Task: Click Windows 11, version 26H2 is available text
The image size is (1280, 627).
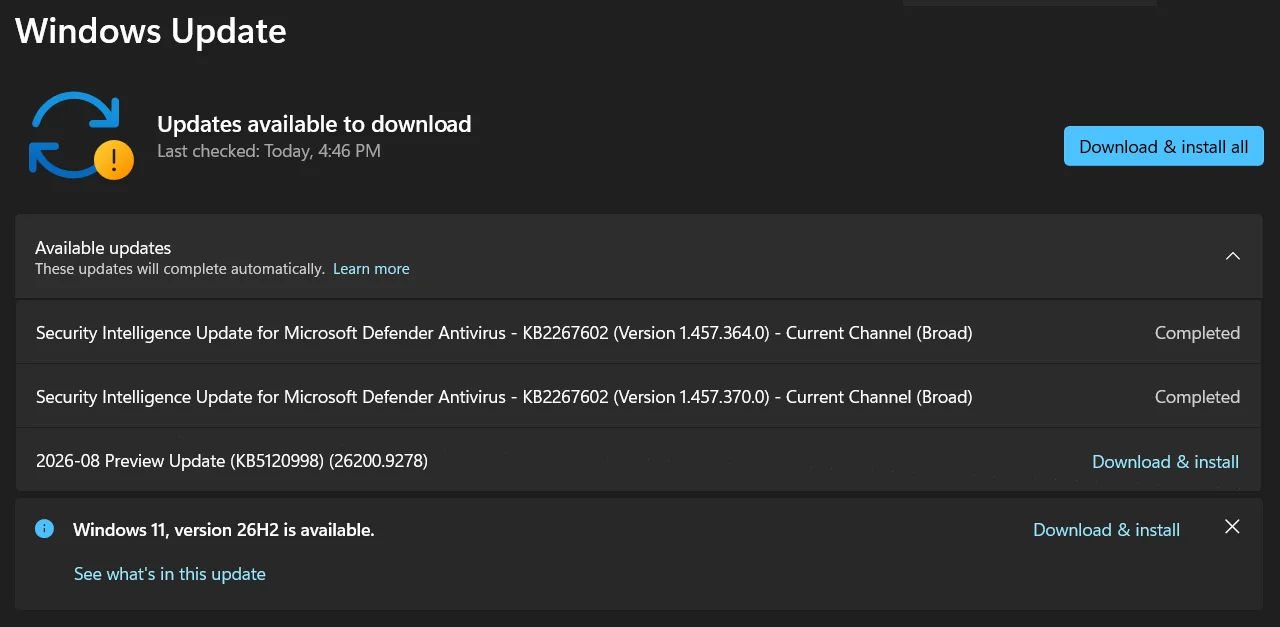Action: tap(224, 530)
